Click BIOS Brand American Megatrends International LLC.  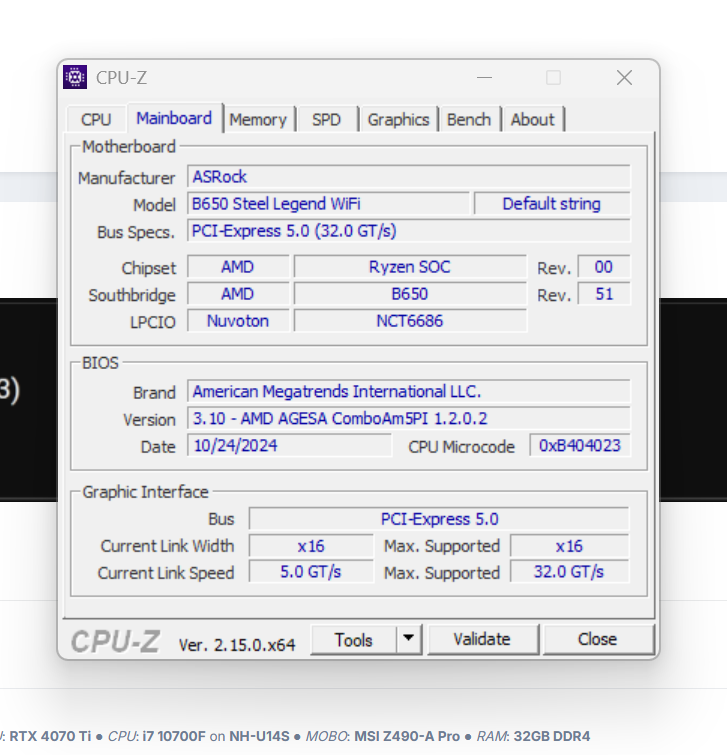point(409,391)
